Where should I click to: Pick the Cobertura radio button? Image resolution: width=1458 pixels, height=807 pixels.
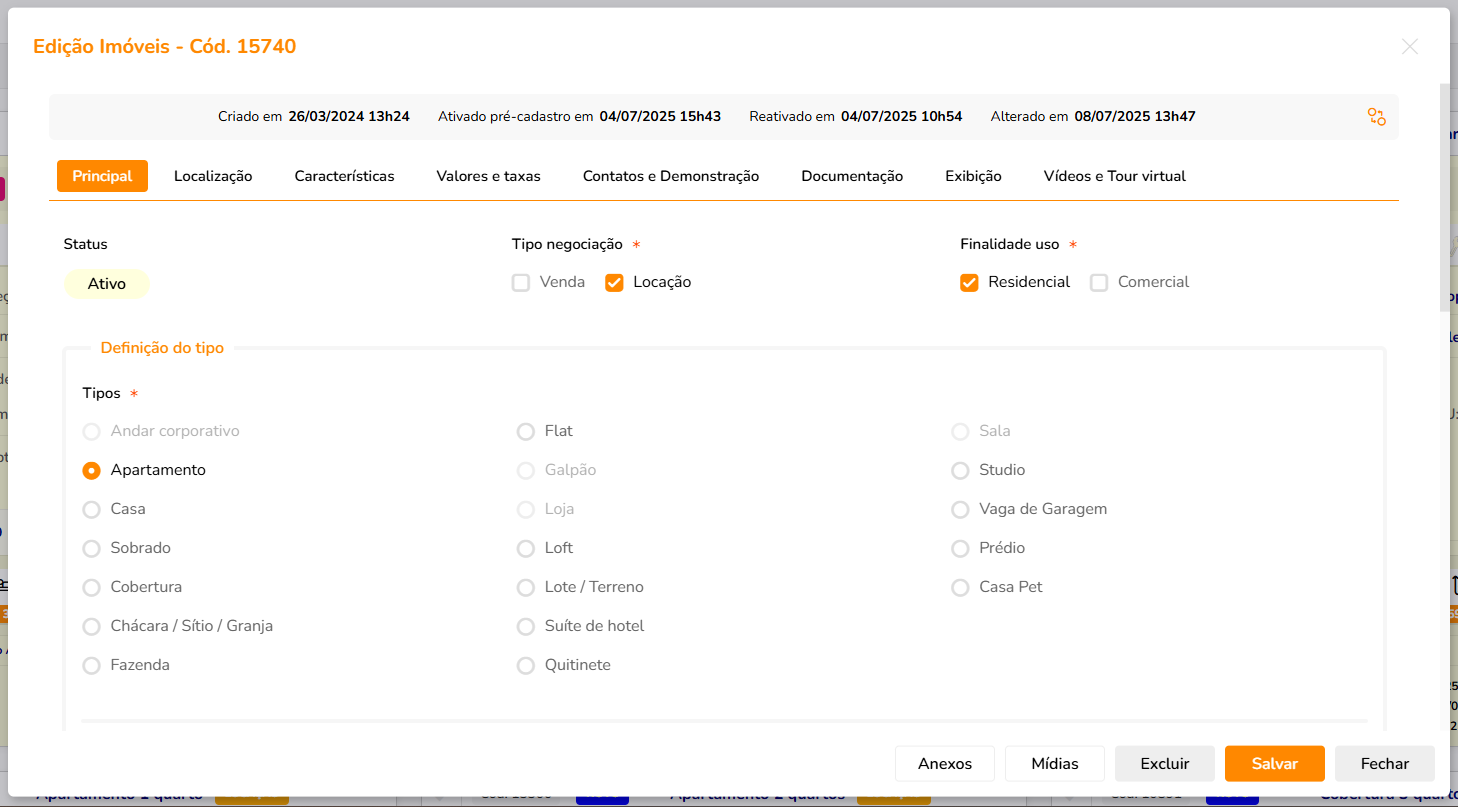point(92,588)
